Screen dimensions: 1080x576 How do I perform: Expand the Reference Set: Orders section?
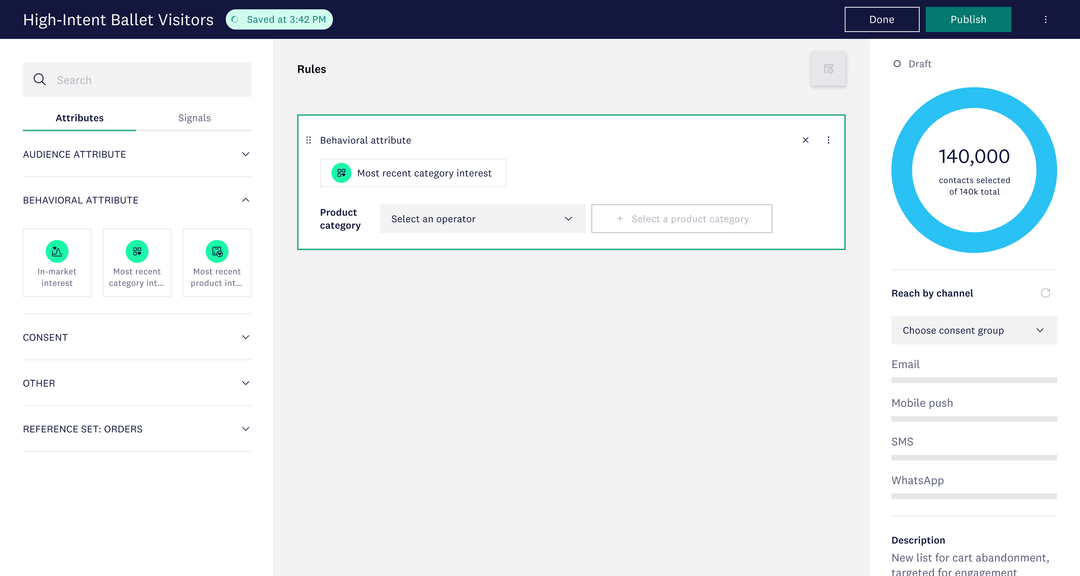click(x=245, y=429)
